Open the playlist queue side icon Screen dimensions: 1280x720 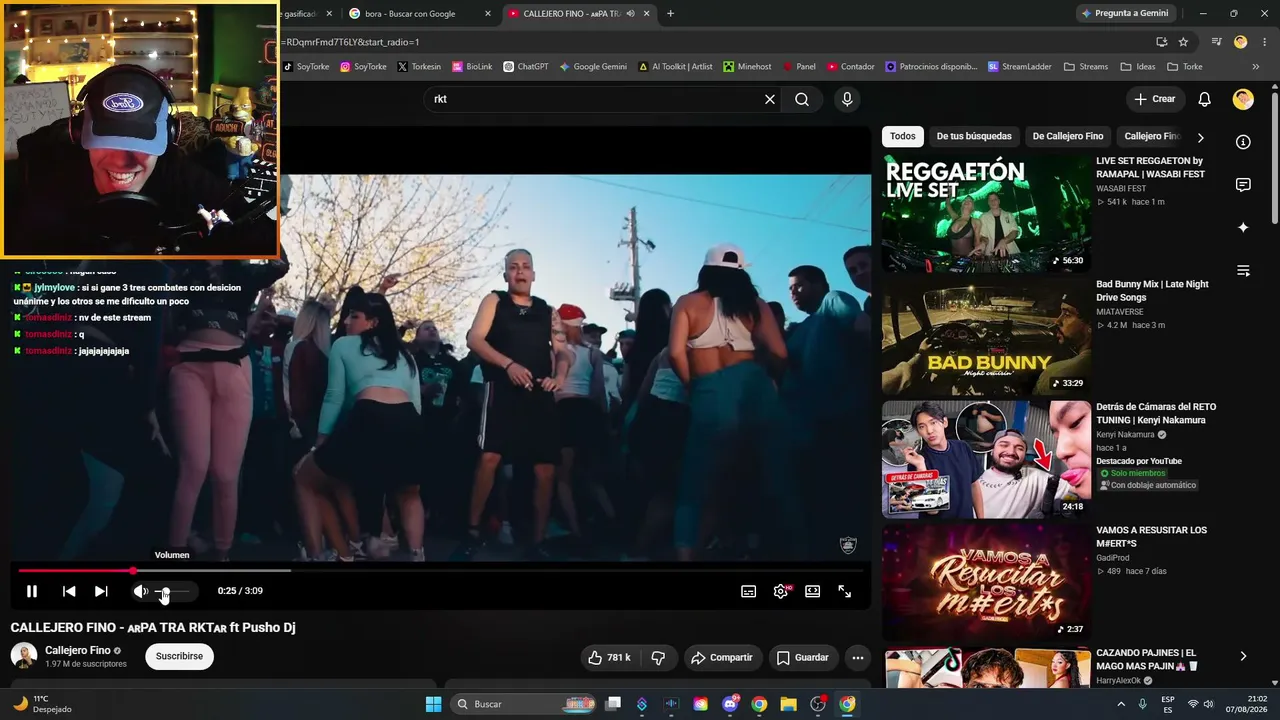coord(1243,271)
